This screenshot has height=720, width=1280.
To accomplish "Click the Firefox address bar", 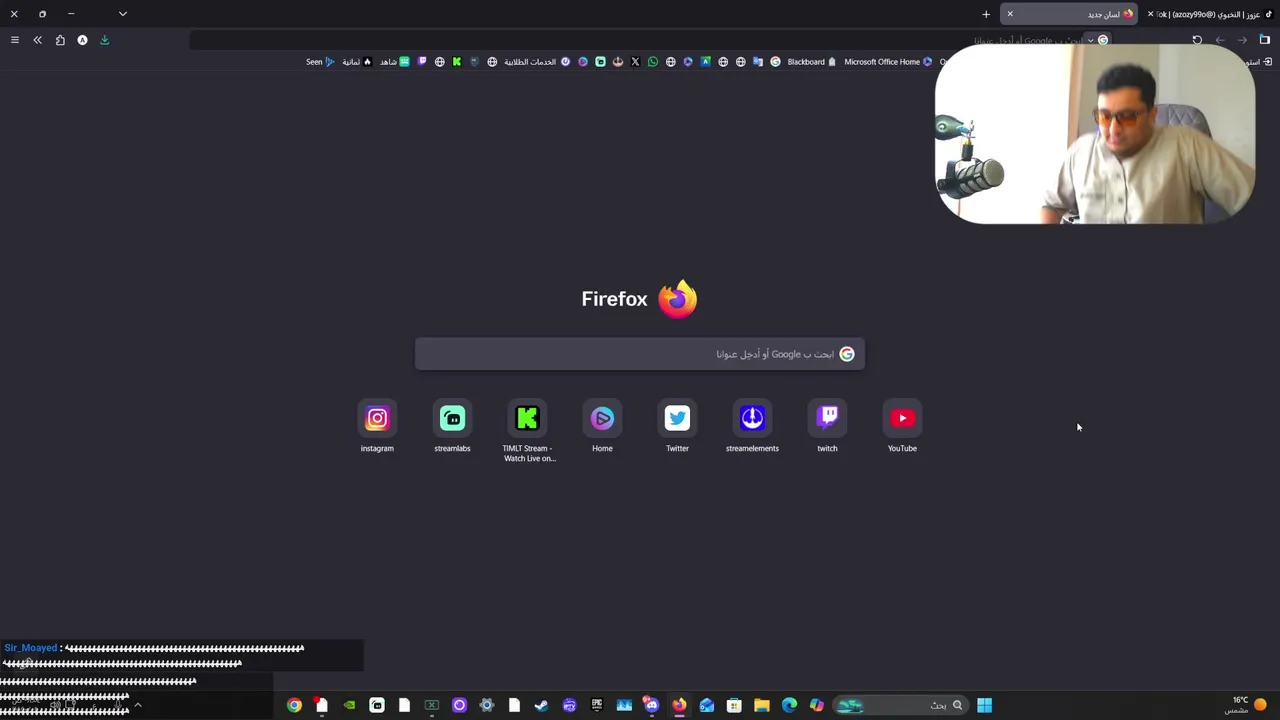I will pos(650,40).
